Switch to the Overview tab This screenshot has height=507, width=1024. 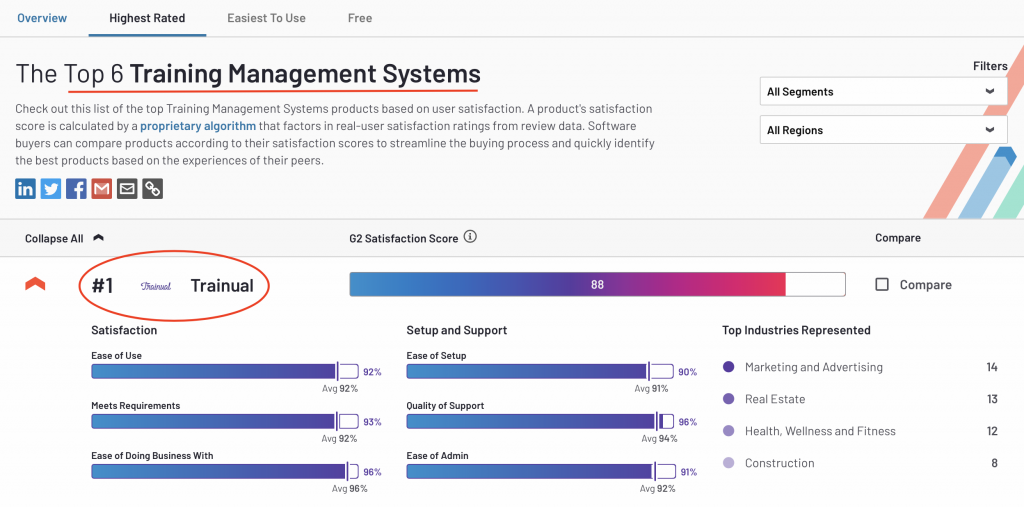pos(42,18)
